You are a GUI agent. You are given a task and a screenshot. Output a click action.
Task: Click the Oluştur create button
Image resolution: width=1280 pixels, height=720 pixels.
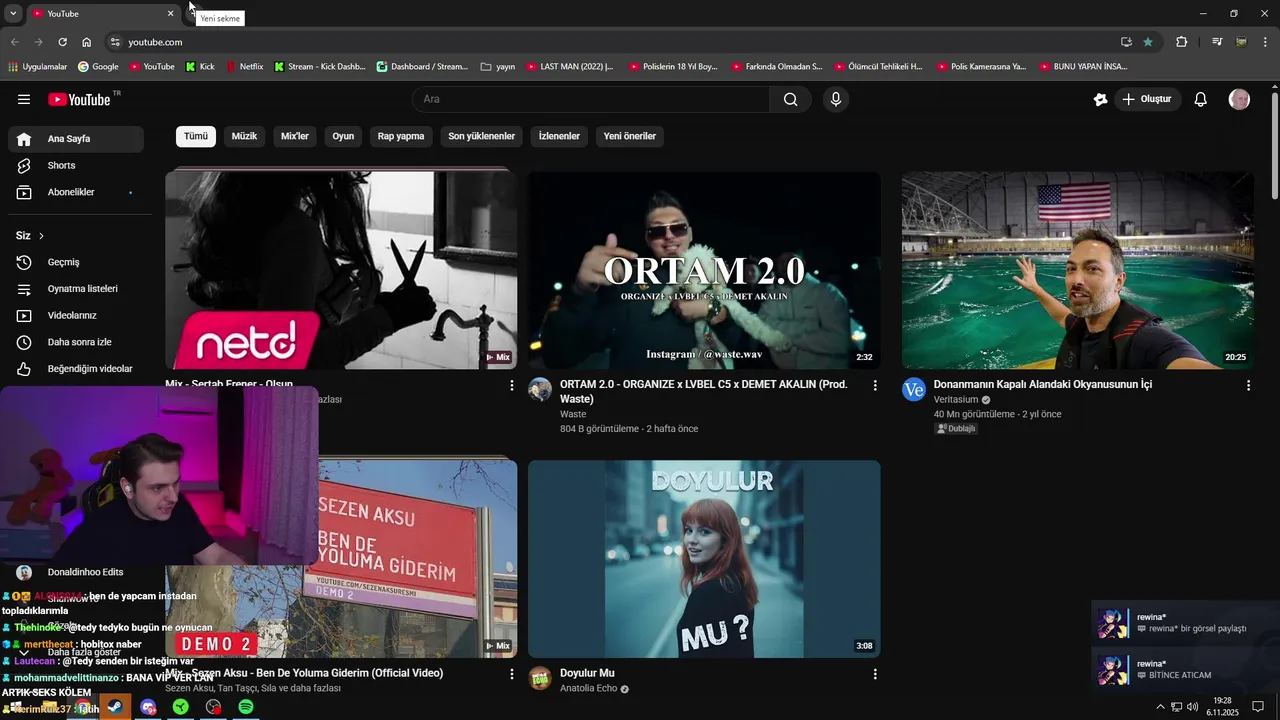point(1148,99)
